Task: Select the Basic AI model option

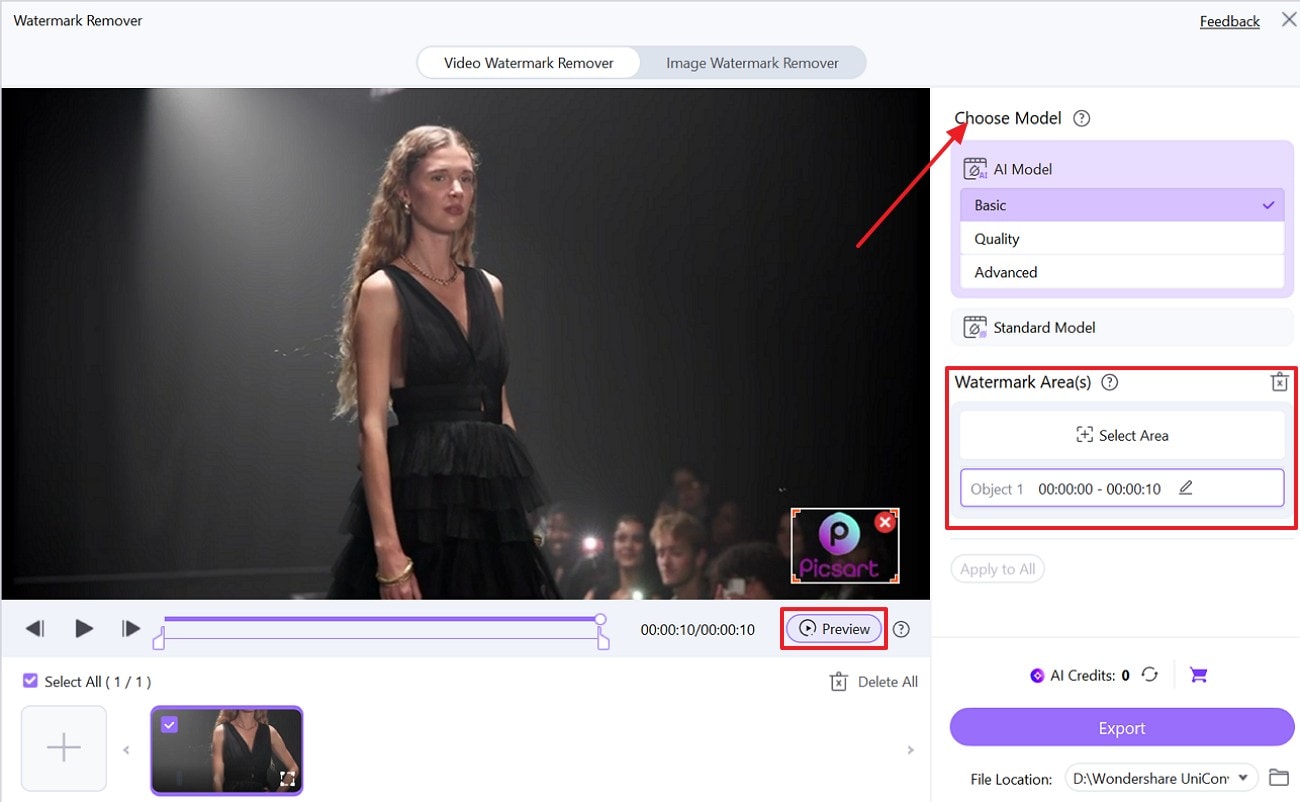Action: [1120, 205]
